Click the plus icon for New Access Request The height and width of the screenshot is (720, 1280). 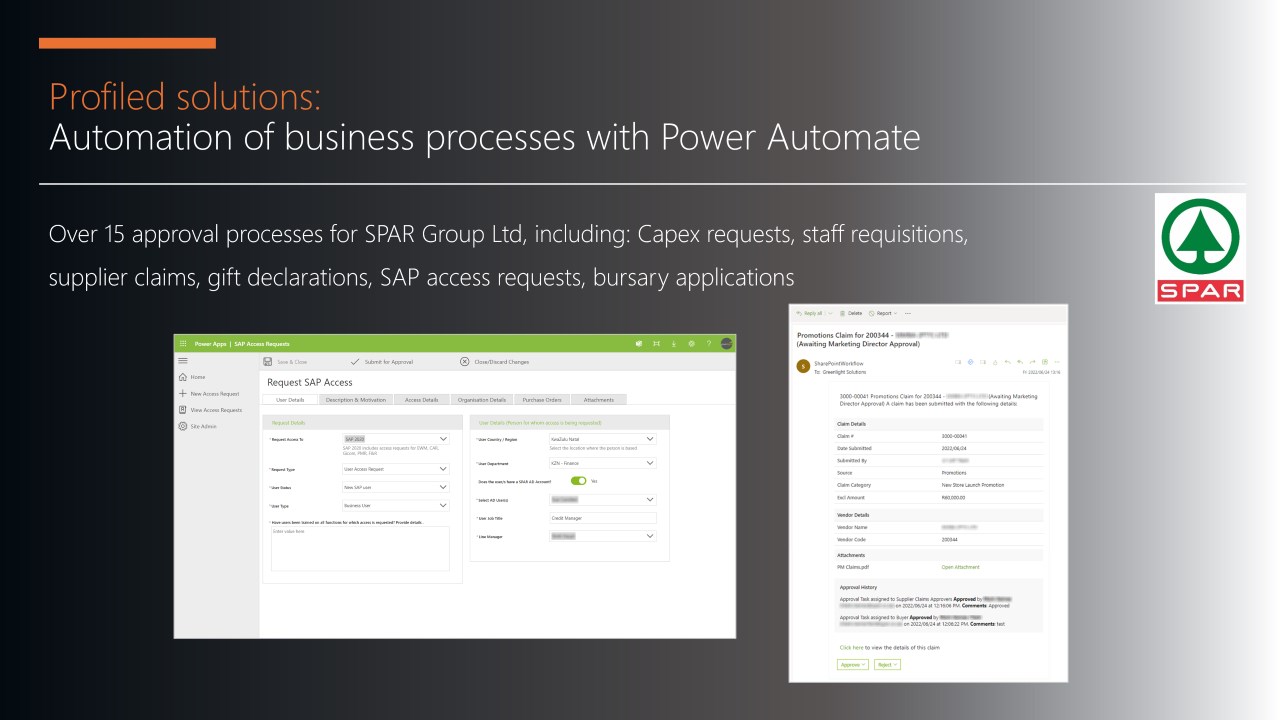pos(182,393)
